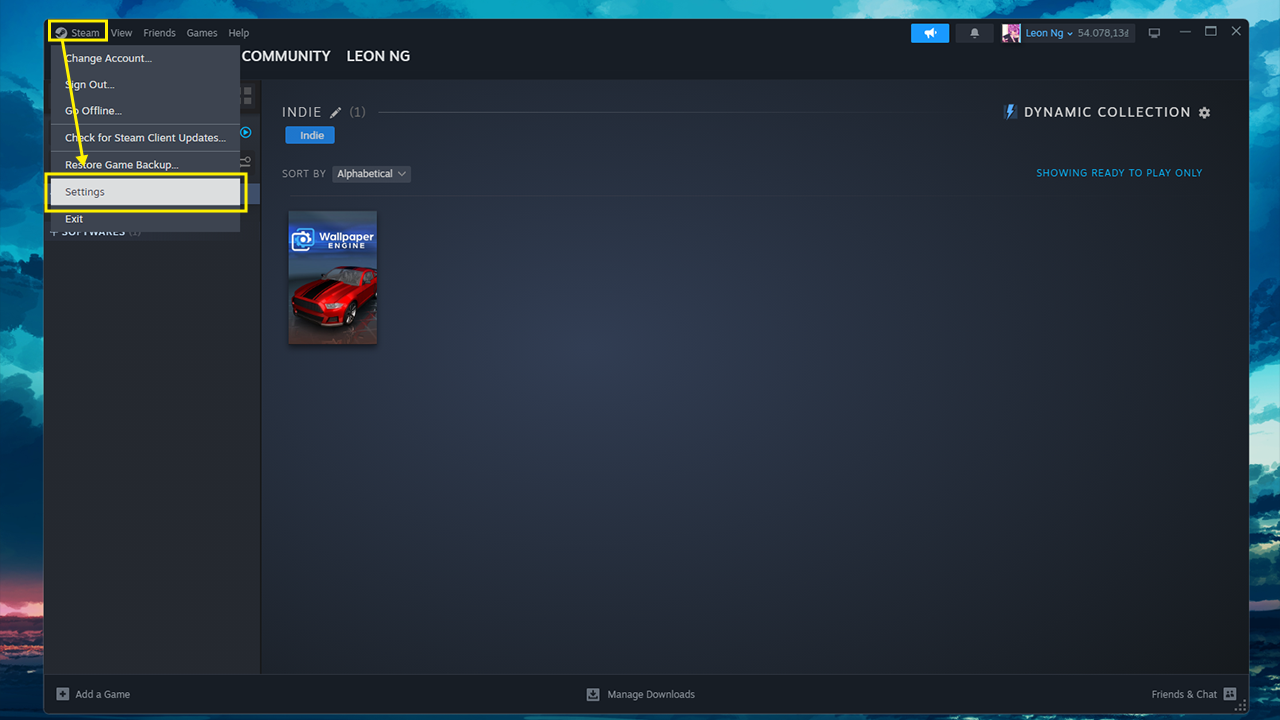Open the Help menu

(x=238, y=33)
